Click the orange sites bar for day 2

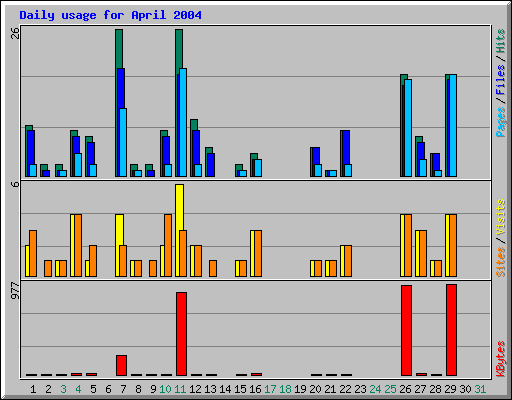coord(48,268)
